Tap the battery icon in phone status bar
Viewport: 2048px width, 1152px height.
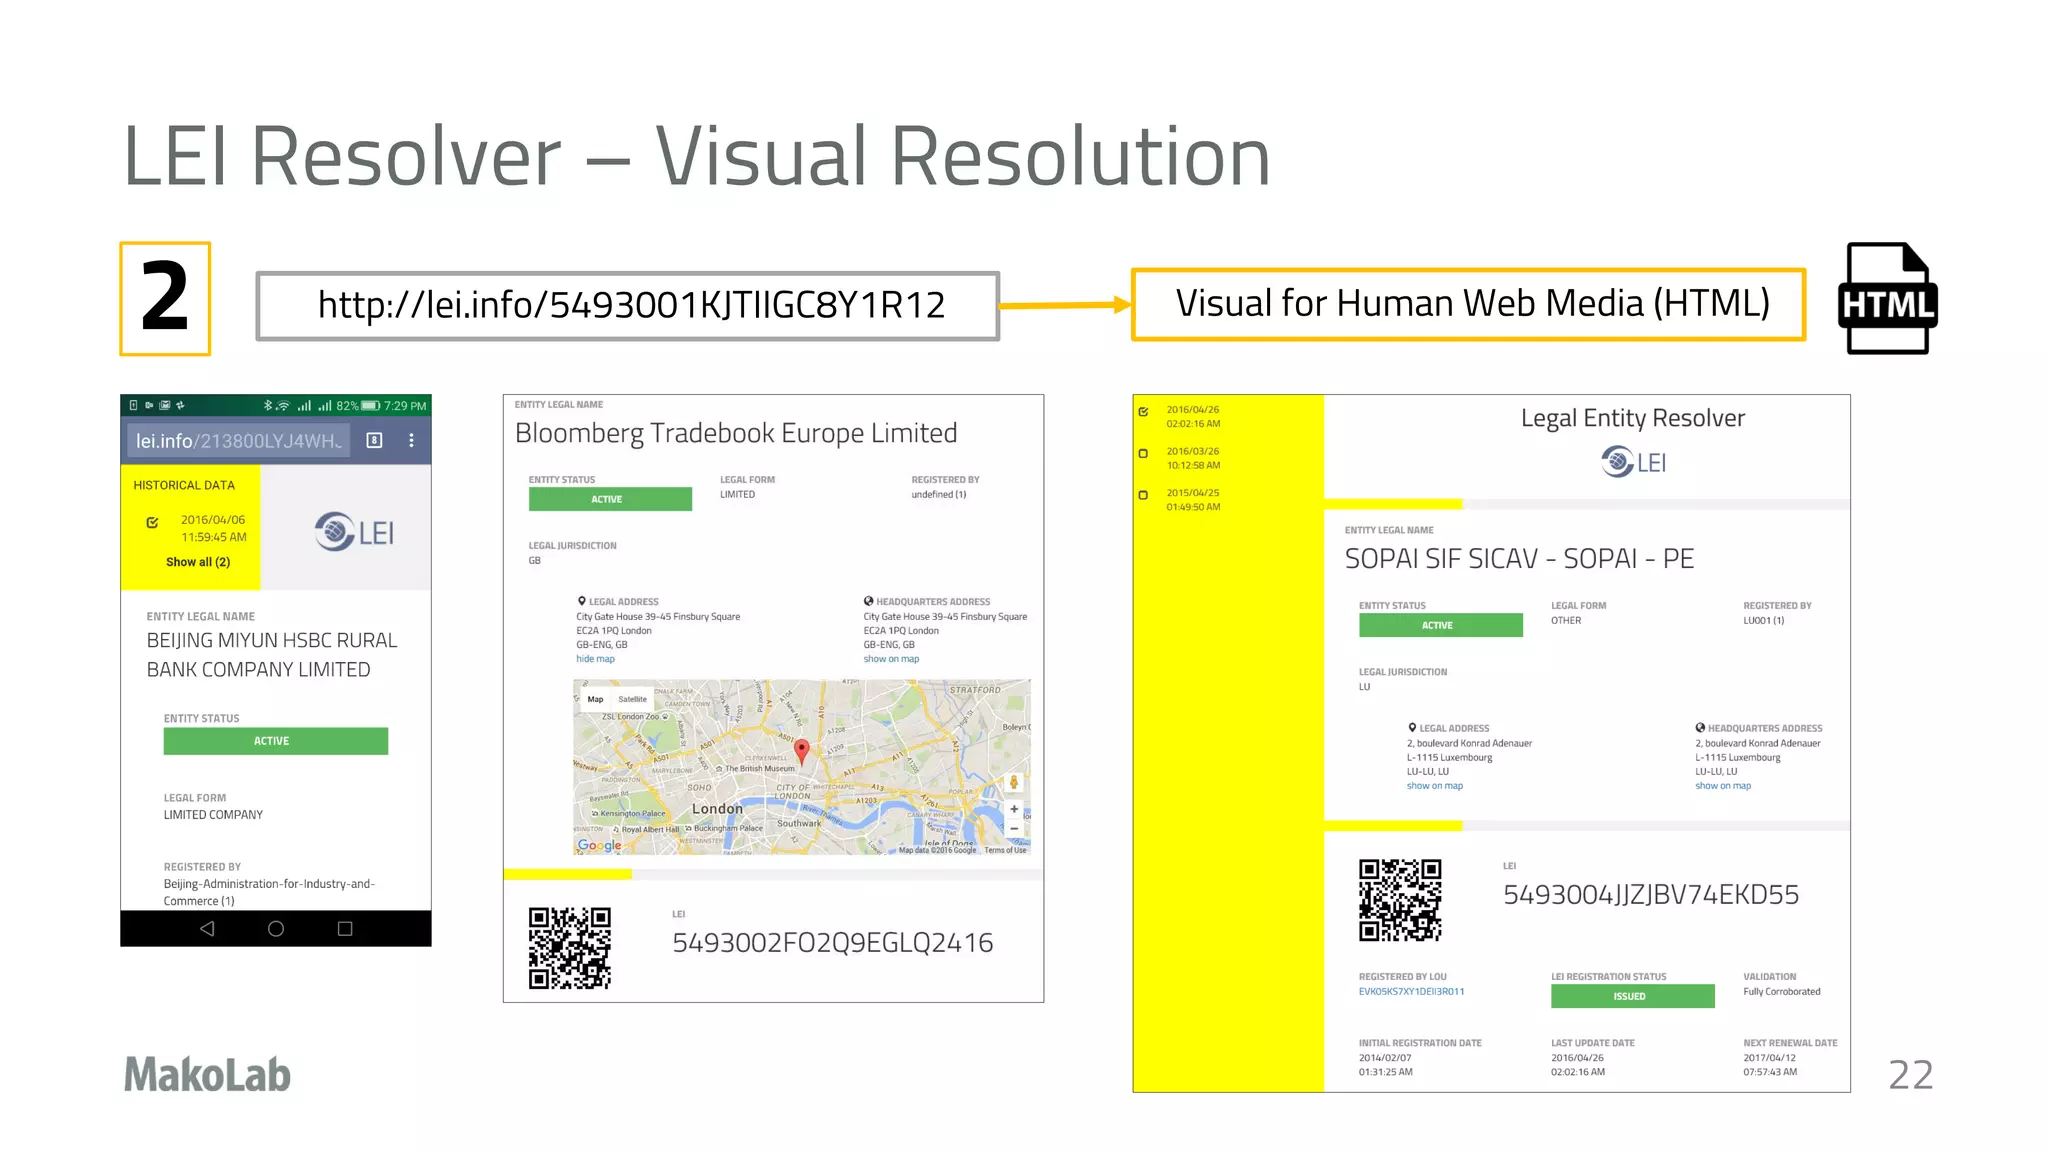click(x=371, y=406)
